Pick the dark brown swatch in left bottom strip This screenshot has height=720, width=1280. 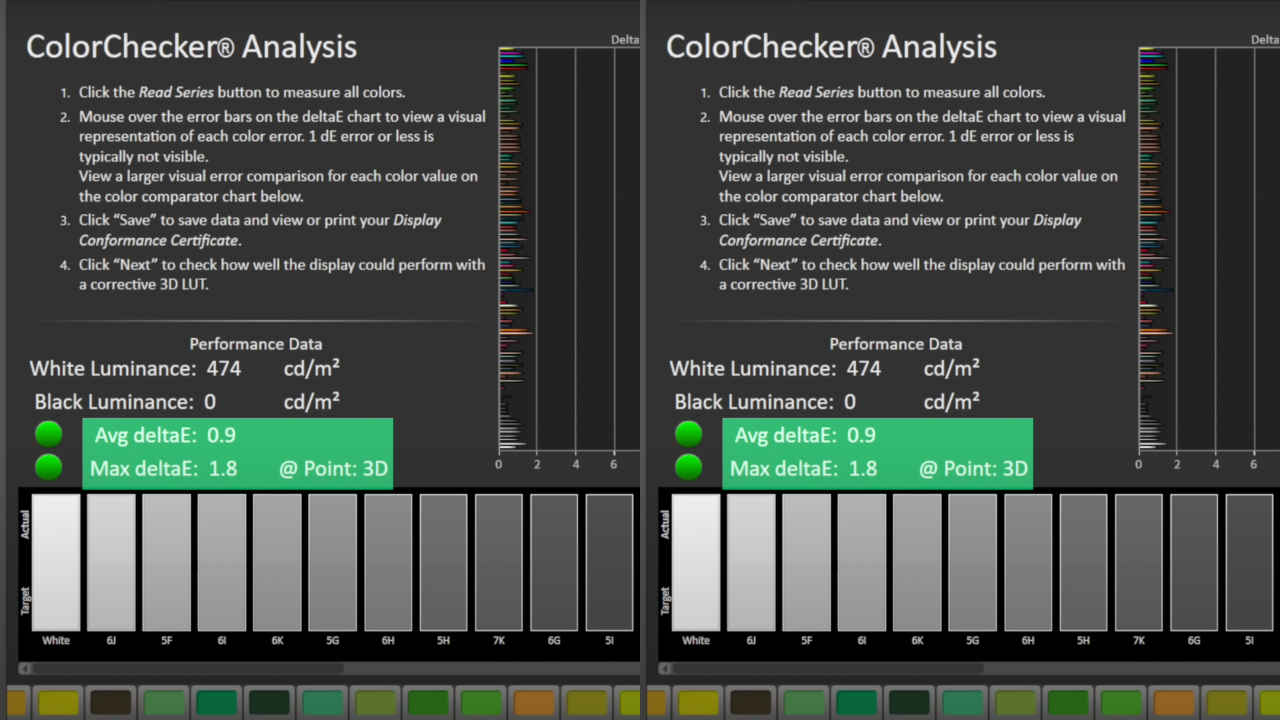point(110,703)
